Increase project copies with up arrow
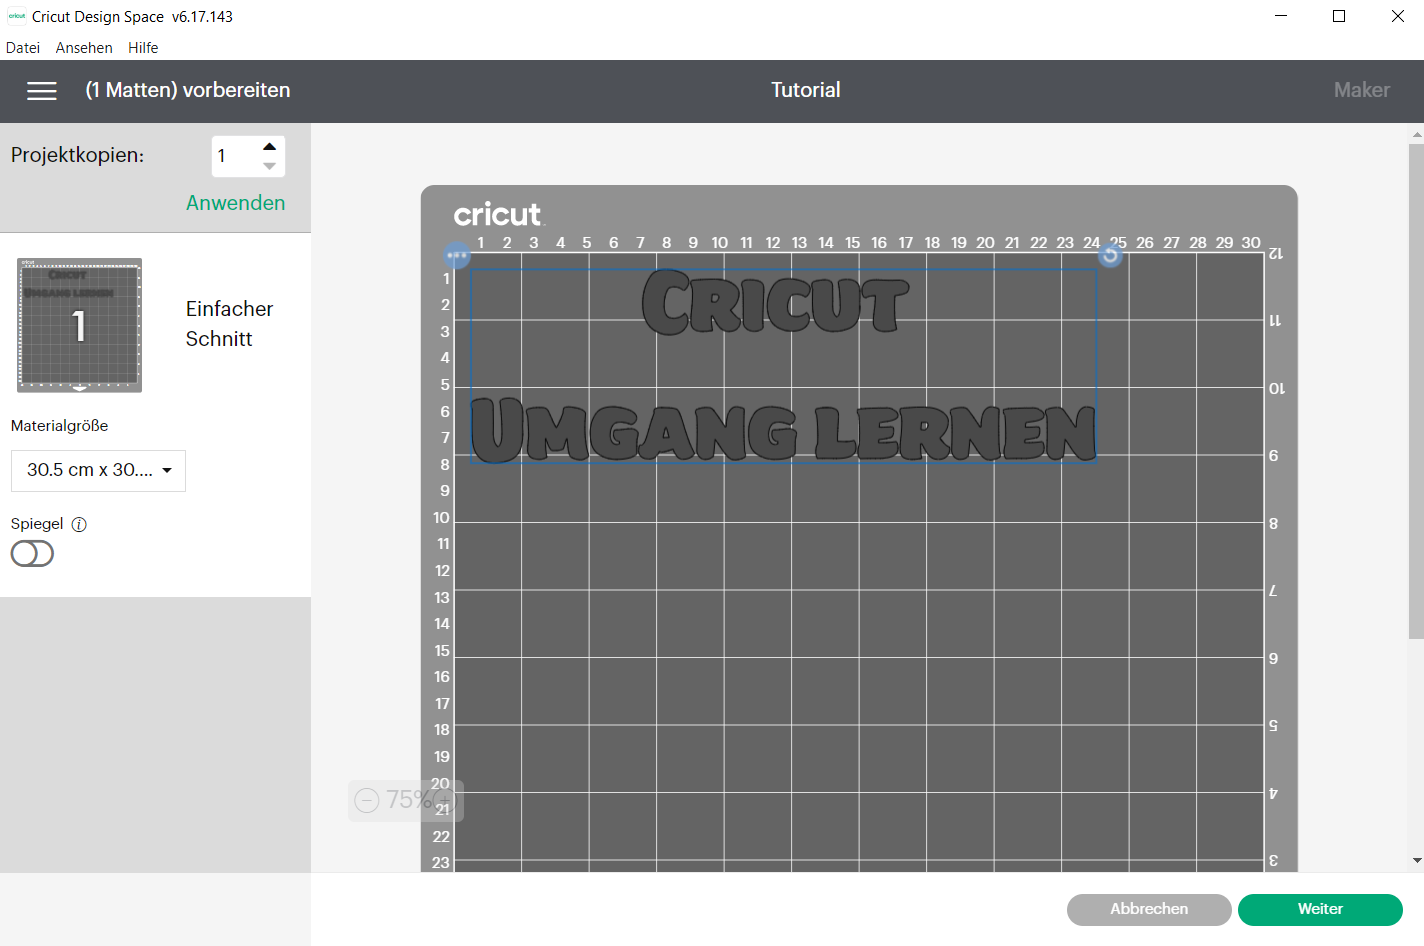This screenshot has width=1424, height=946. (269, 146)
